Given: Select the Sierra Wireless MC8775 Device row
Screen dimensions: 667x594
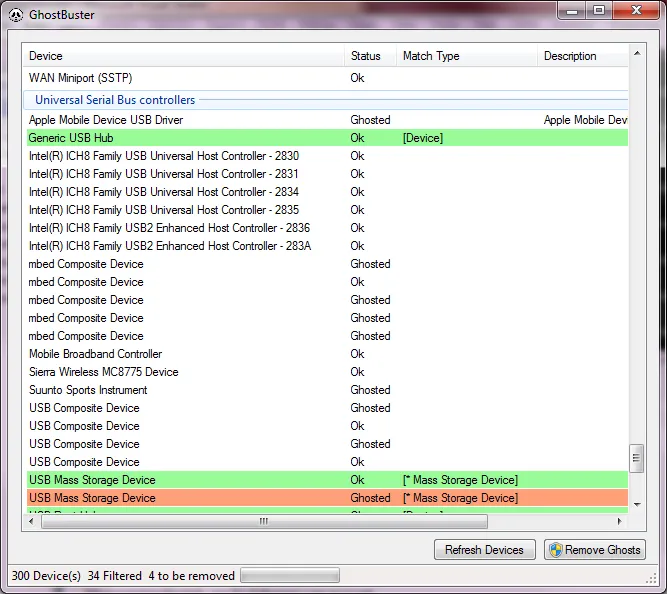Looking at the screenshot, I should (x=103, y=372).
